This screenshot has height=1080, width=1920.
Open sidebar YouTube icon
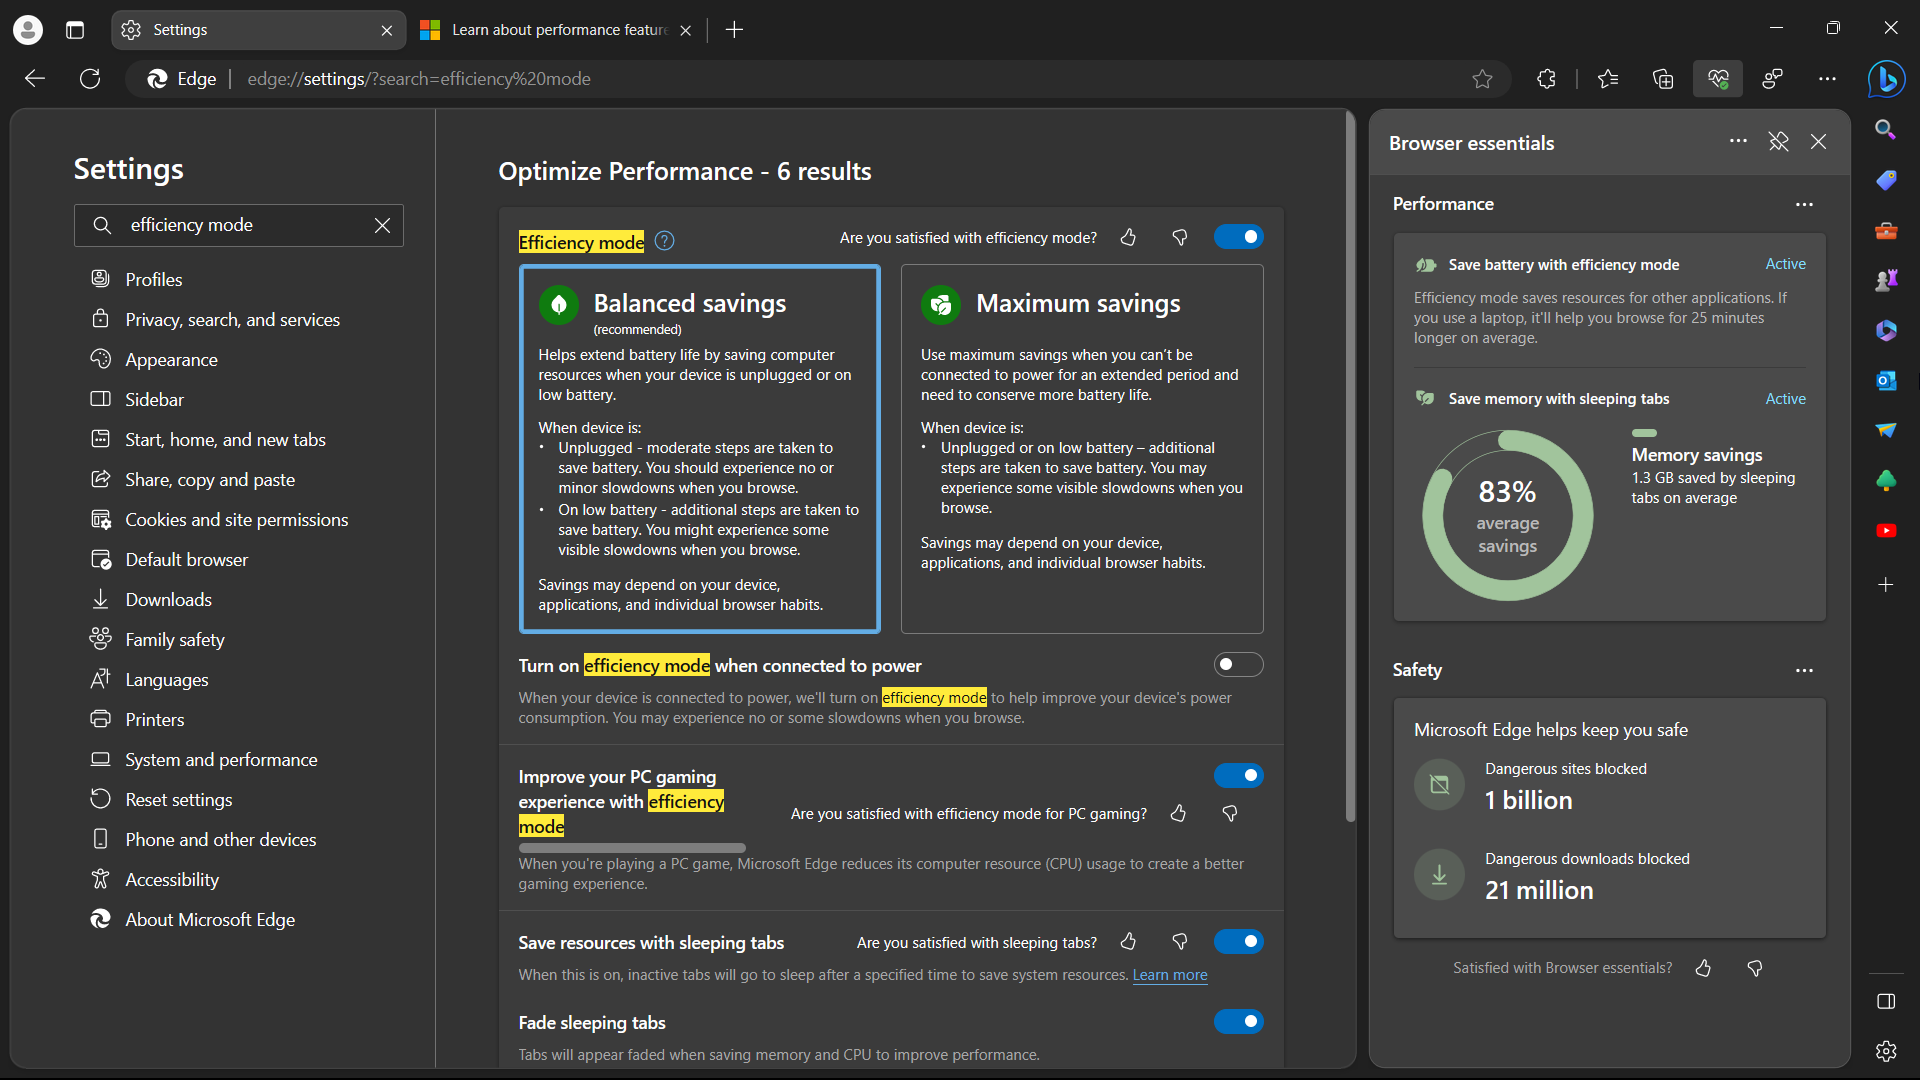pyautogui.click(x=1886, y=531)
